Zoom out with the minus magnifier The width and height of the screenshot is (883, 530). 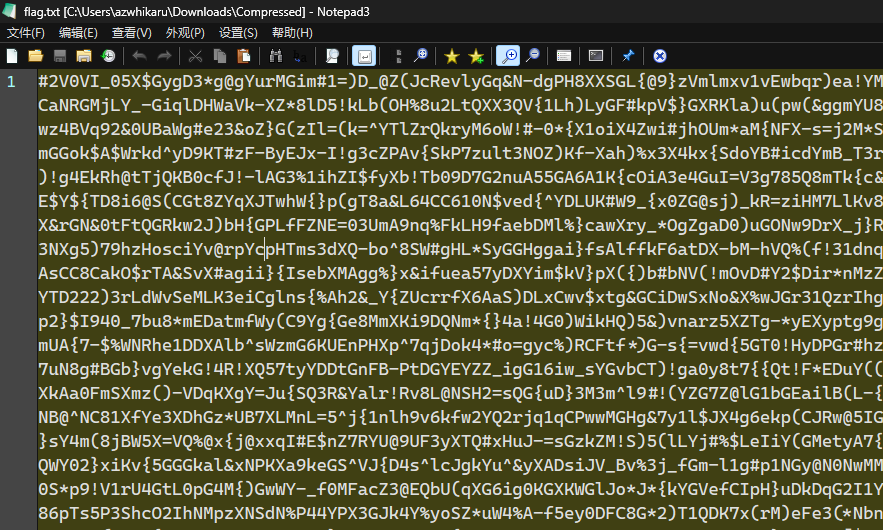tap(533, 56)
